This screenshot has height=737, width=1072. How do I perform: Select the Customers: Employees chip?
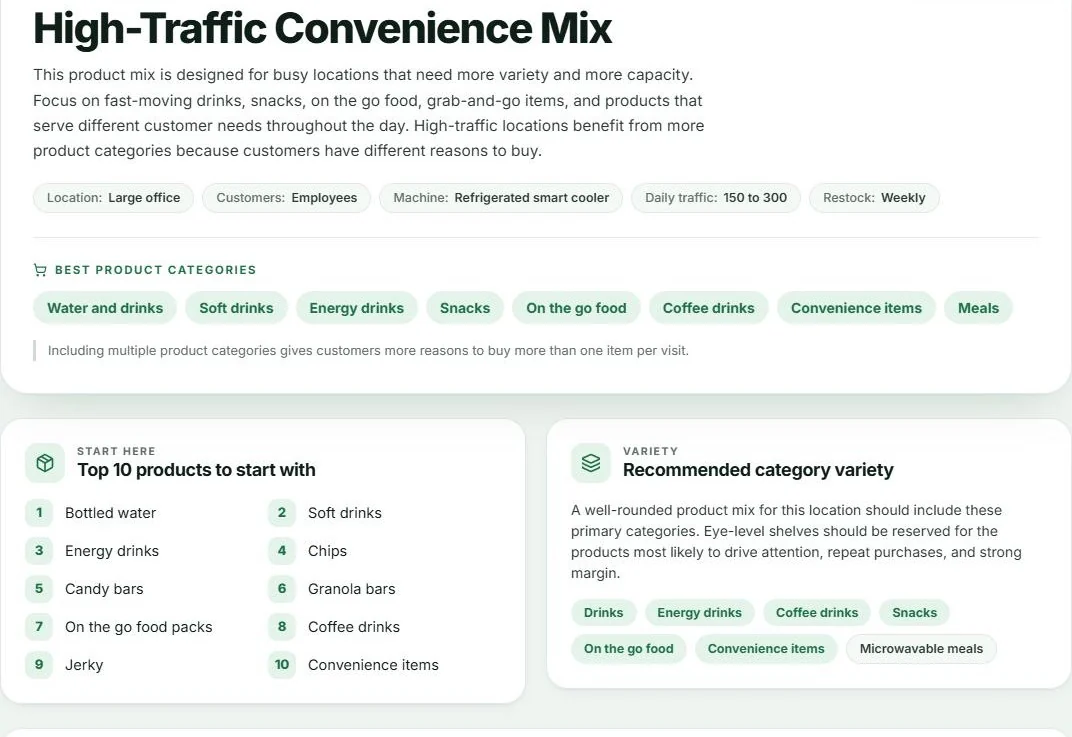(x=286, y=198)
